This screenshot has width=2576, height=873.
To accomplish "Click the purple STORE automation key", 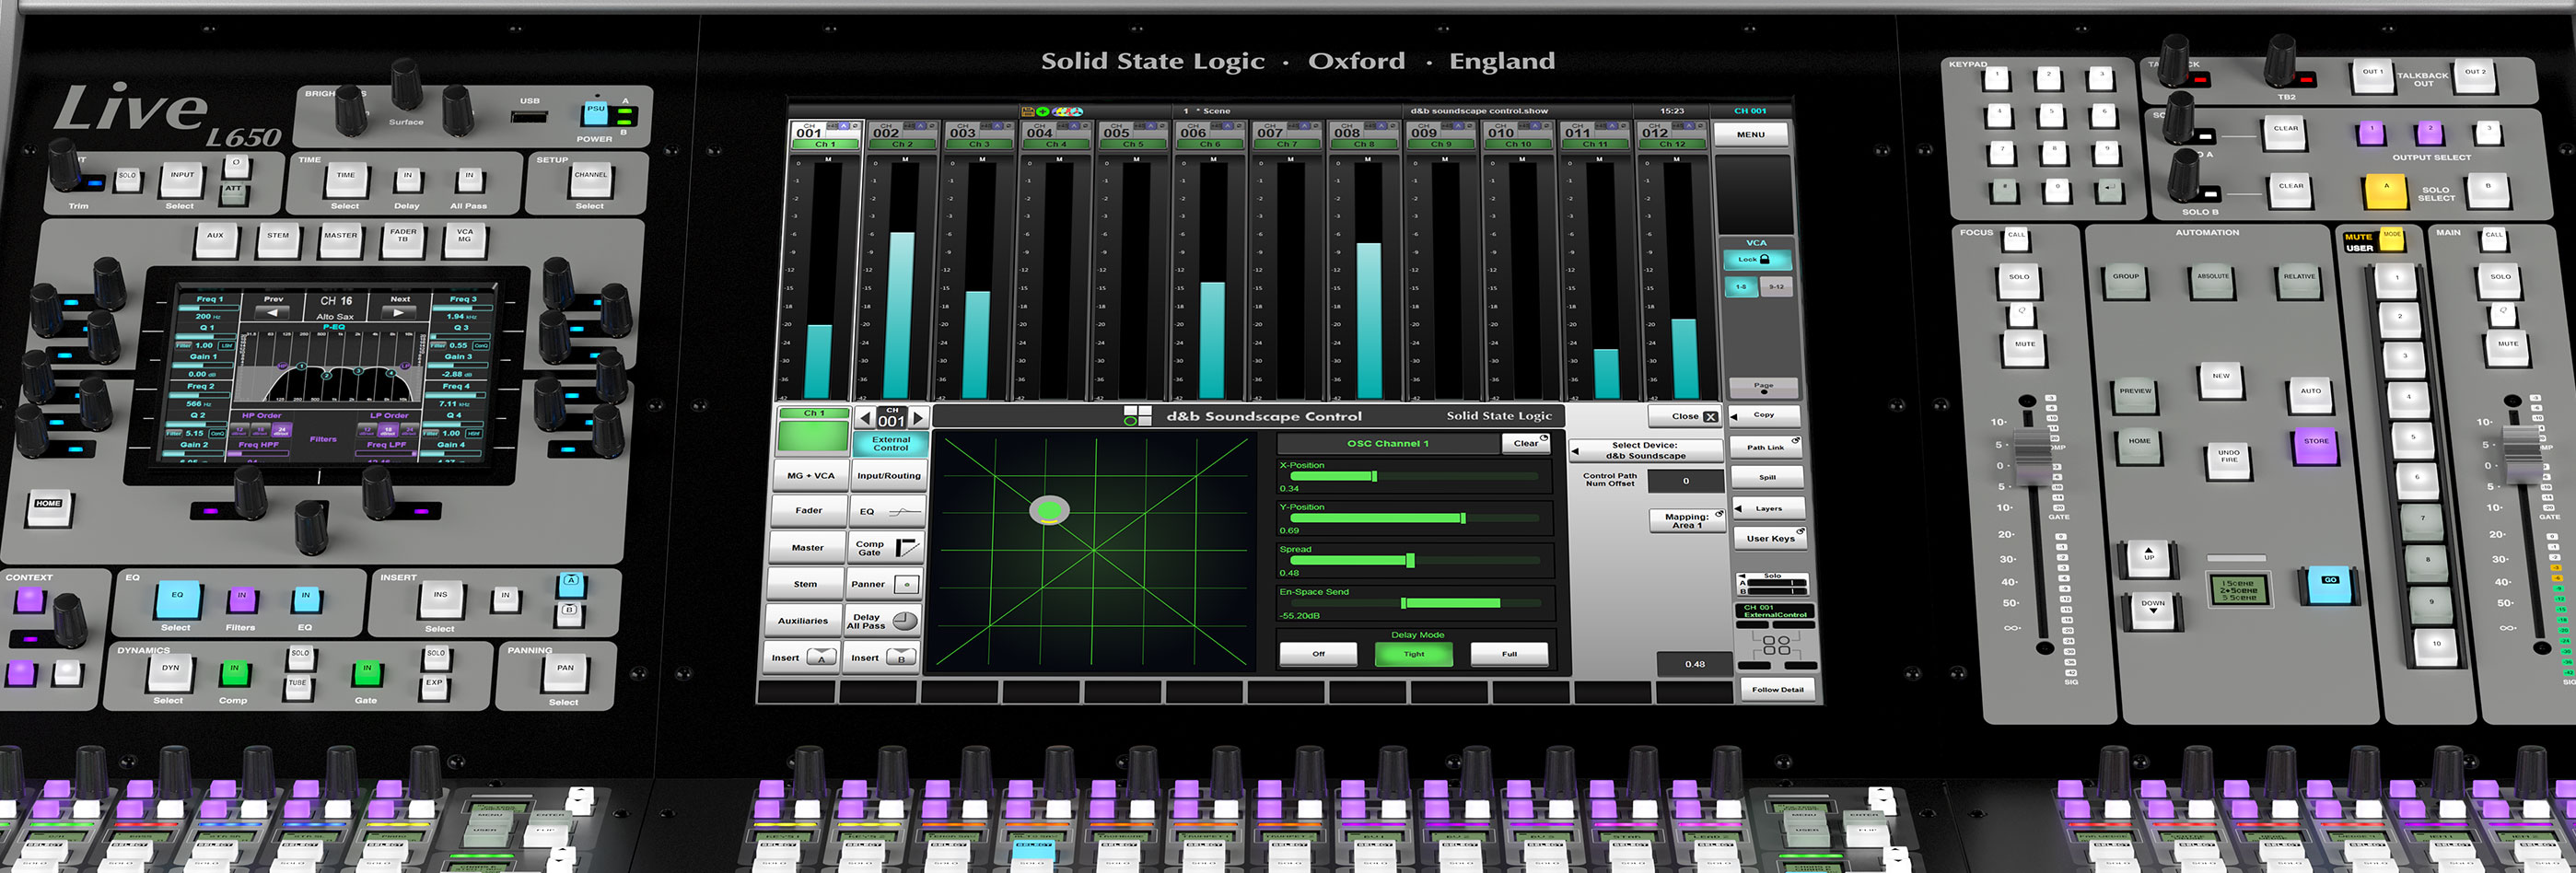I will (x=2316, y=445).
